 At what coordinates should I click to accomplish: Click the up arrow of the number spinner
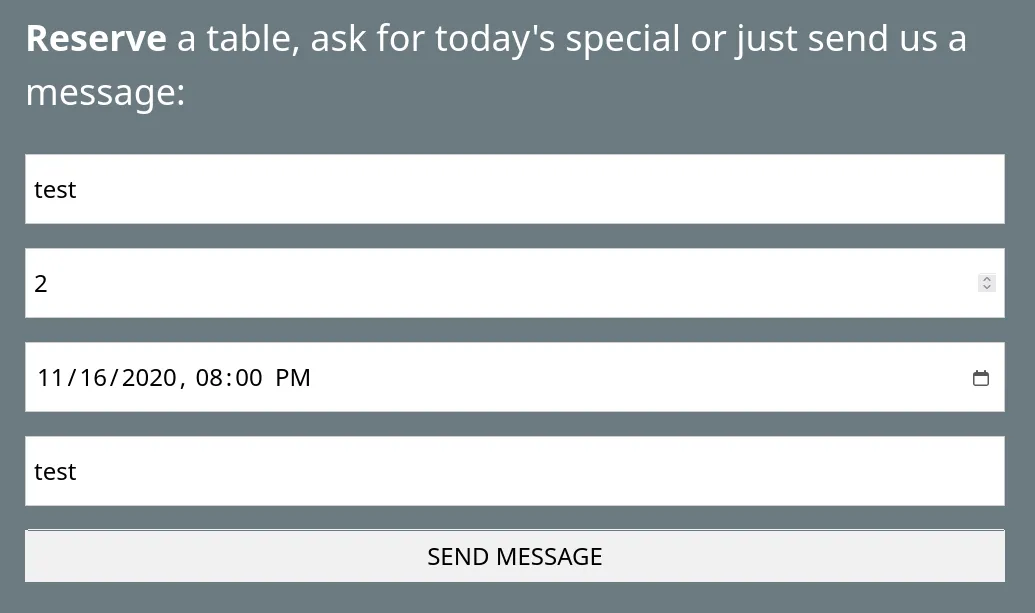coord(987,278)
